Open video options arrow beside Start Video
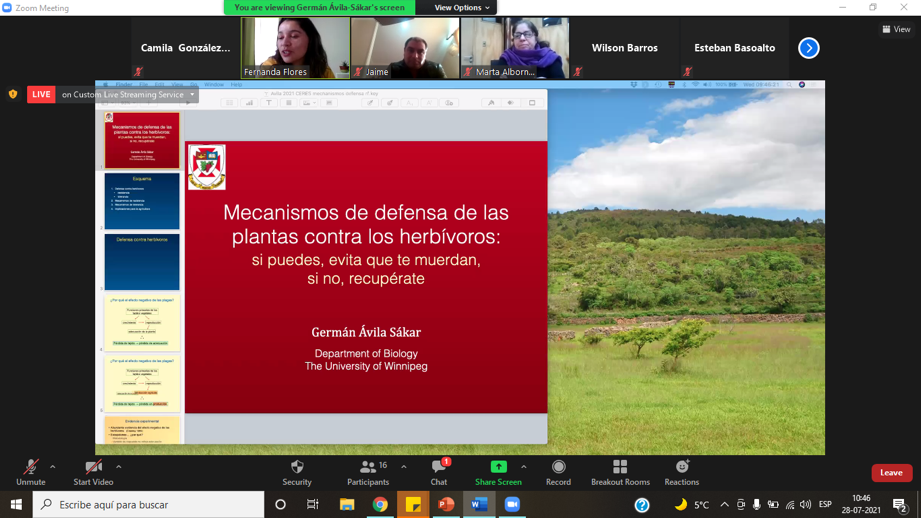The width and height of the screenshot is (922, 518). pos(118,467)
